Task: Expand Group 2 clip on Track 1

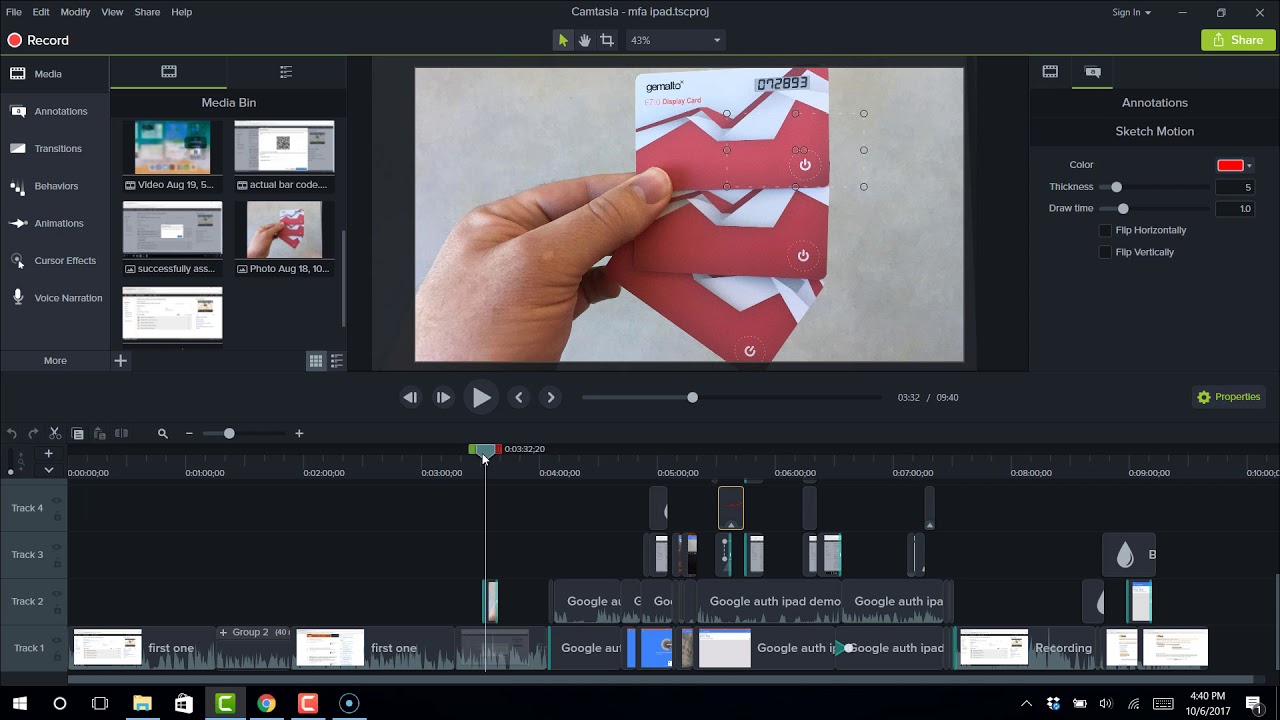Action: 224,632
